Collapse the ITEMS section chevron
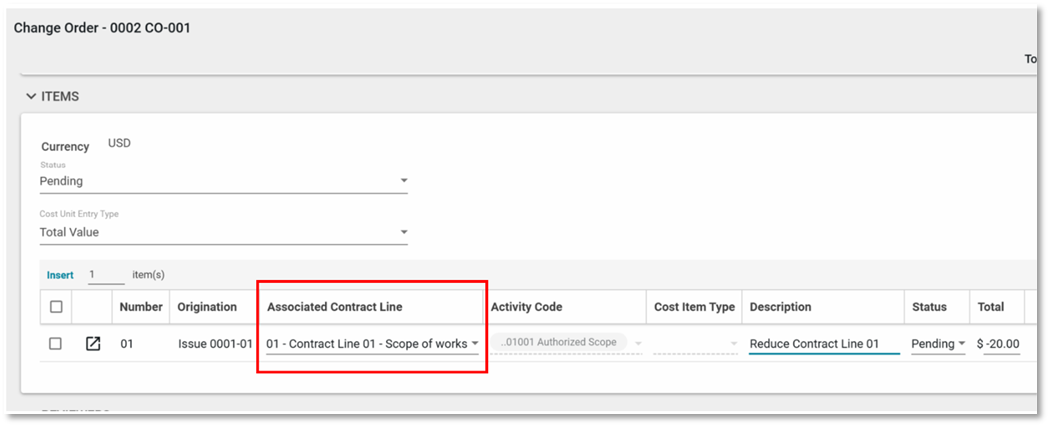The width and height of the screenshot is (1049, 426). (31, 97)
